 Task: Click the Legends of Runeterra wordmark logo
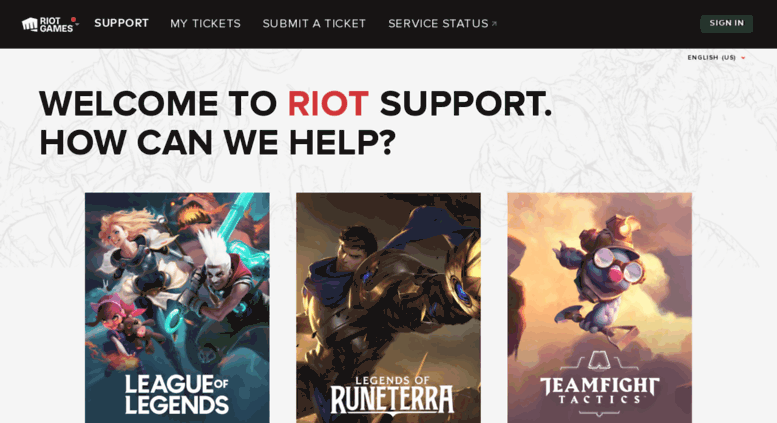(x=392, y=394)
